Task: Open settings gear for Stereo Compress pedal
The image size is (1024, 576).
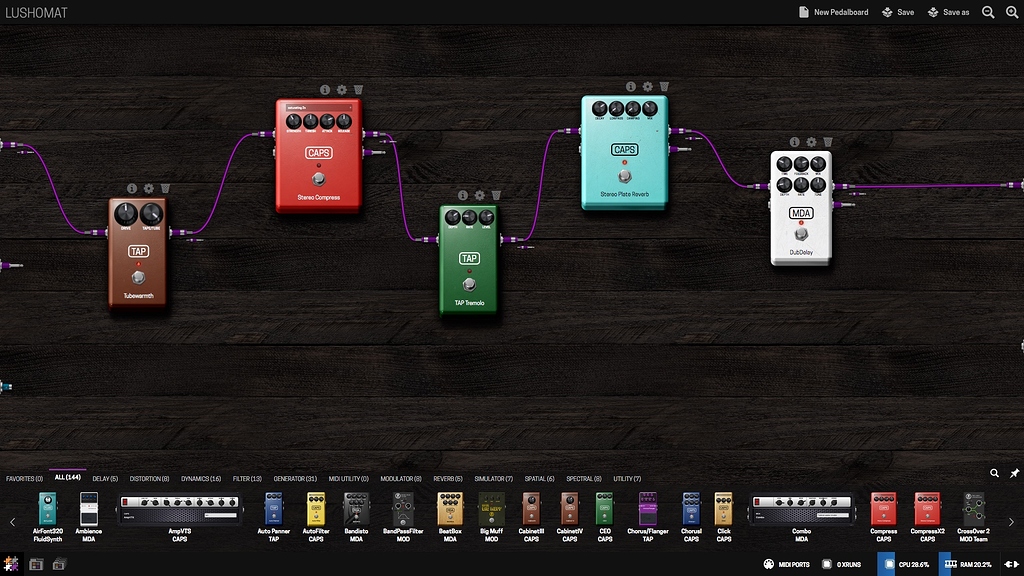Action: [342, 89]
